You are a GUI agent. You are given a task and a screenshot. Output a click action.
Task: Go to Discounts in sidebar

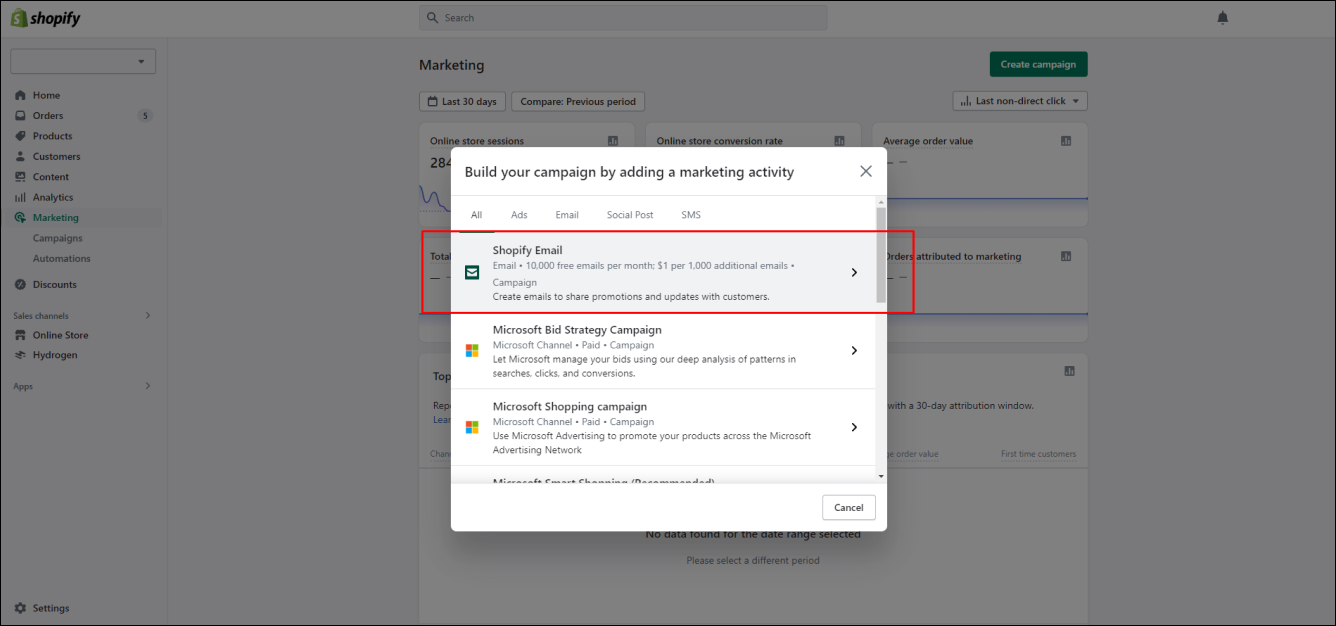click(x=55, y=285)
